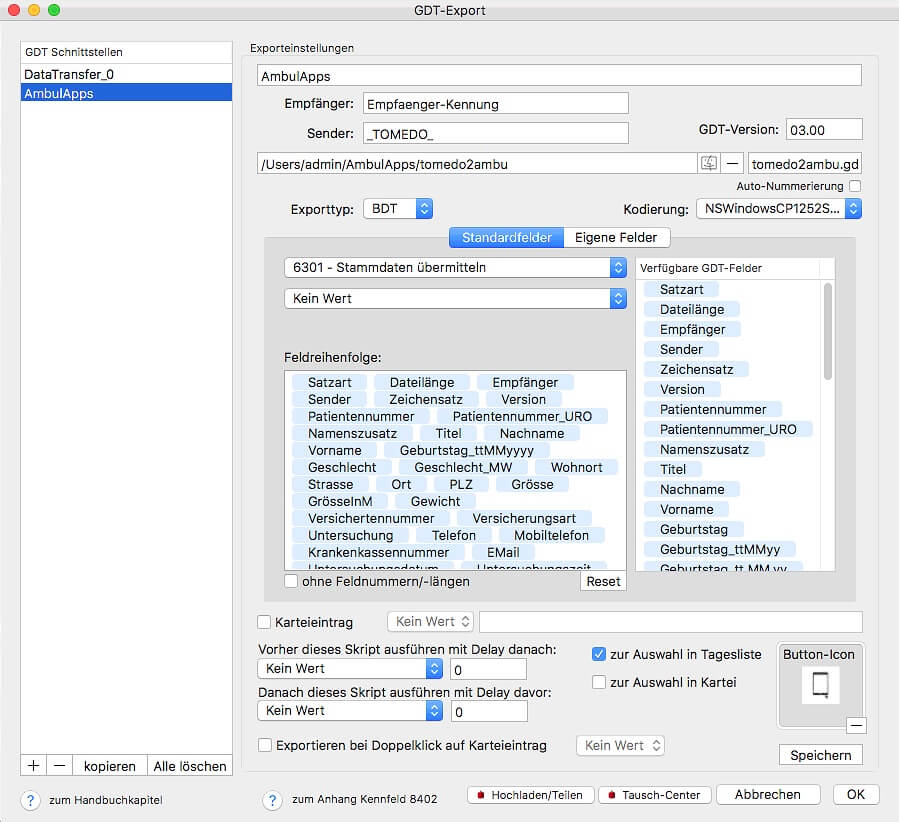Select Geburtstag_ttMMyy in Verfügbare GDT-Felder

click(x=720, y=549)
